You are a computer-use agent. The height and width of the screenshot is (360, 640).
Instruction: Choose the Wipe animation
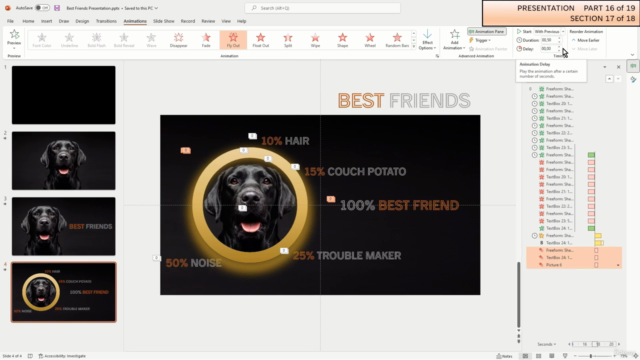tap(315, 40)
